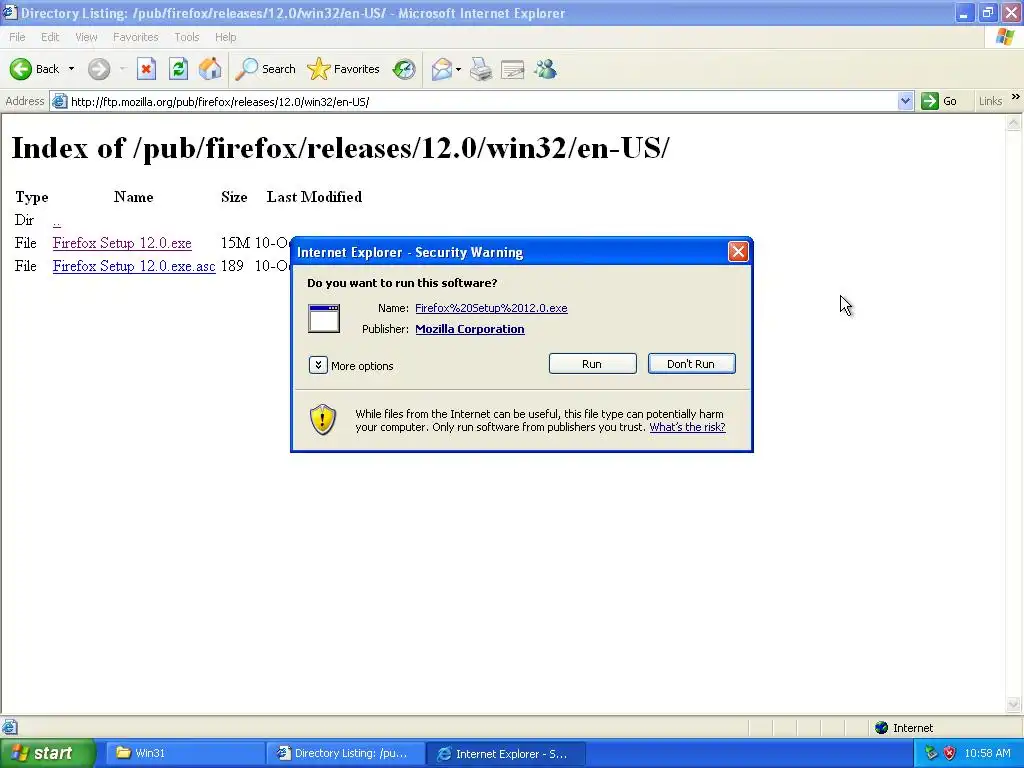
Task: Click the yellow security shield icon
Action: 323,419
